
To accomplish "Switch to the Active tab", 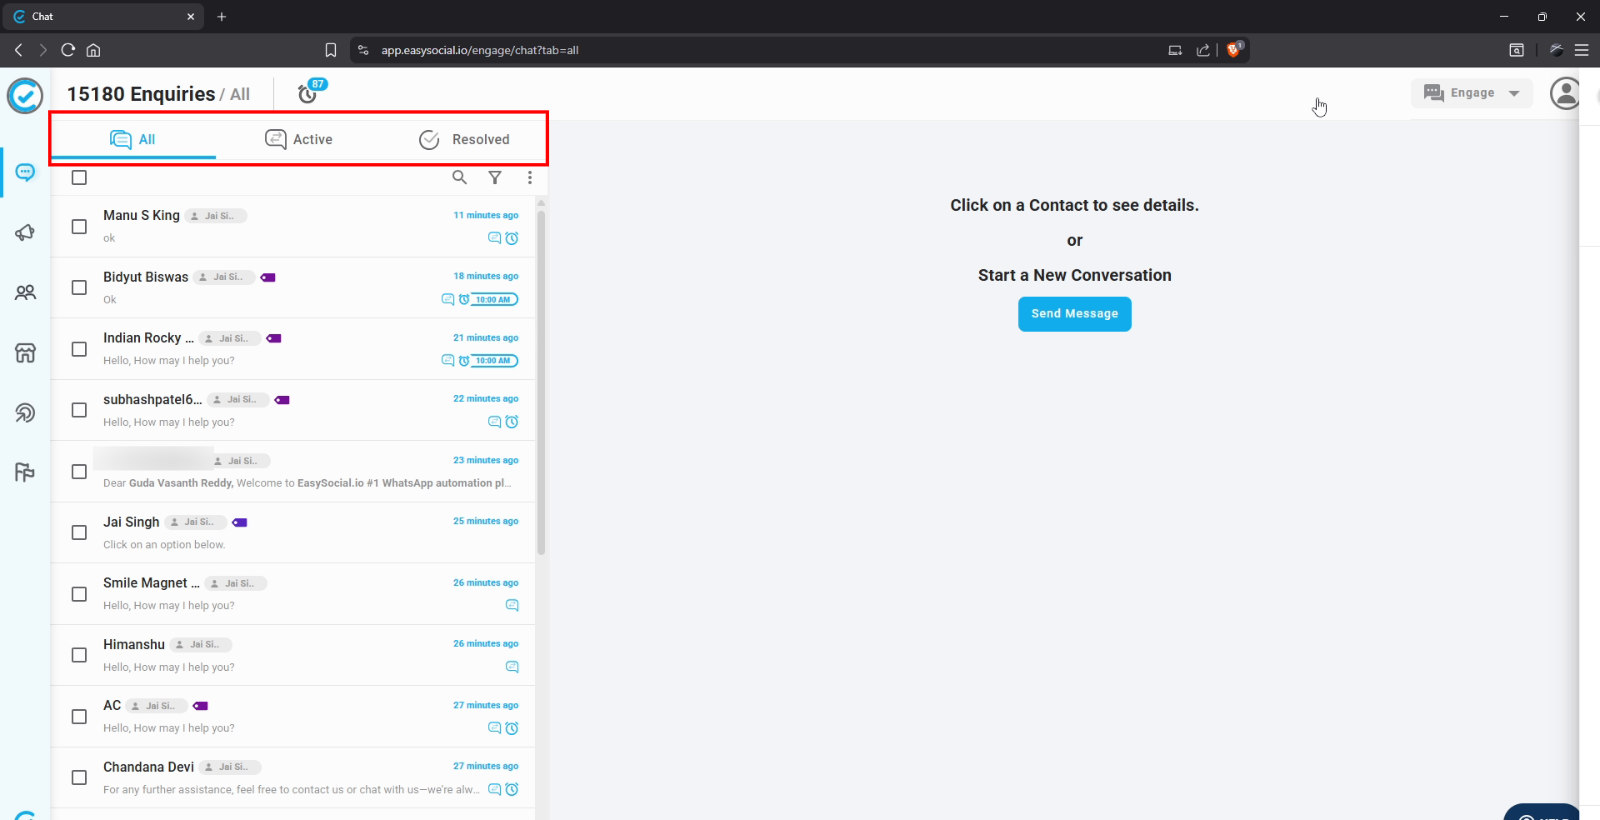I will pos(299,140).
